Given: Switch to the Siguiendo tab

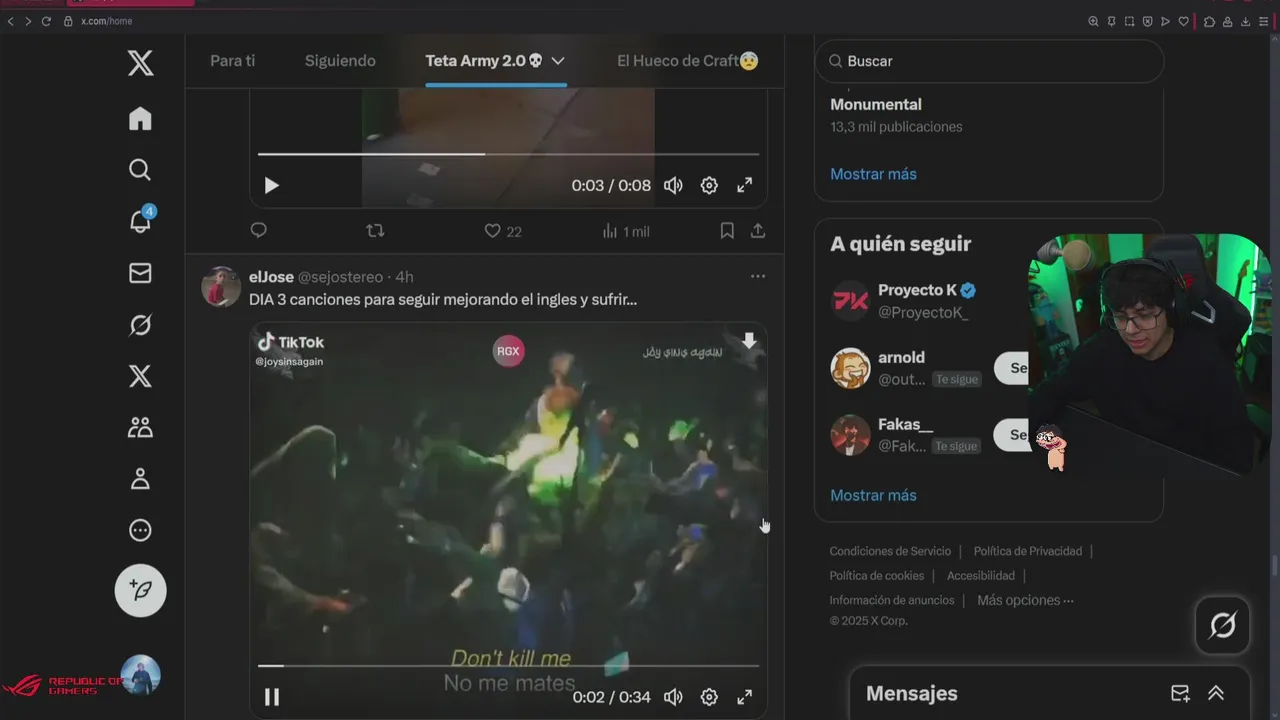Looking at the screenshot, I should 340,61.
